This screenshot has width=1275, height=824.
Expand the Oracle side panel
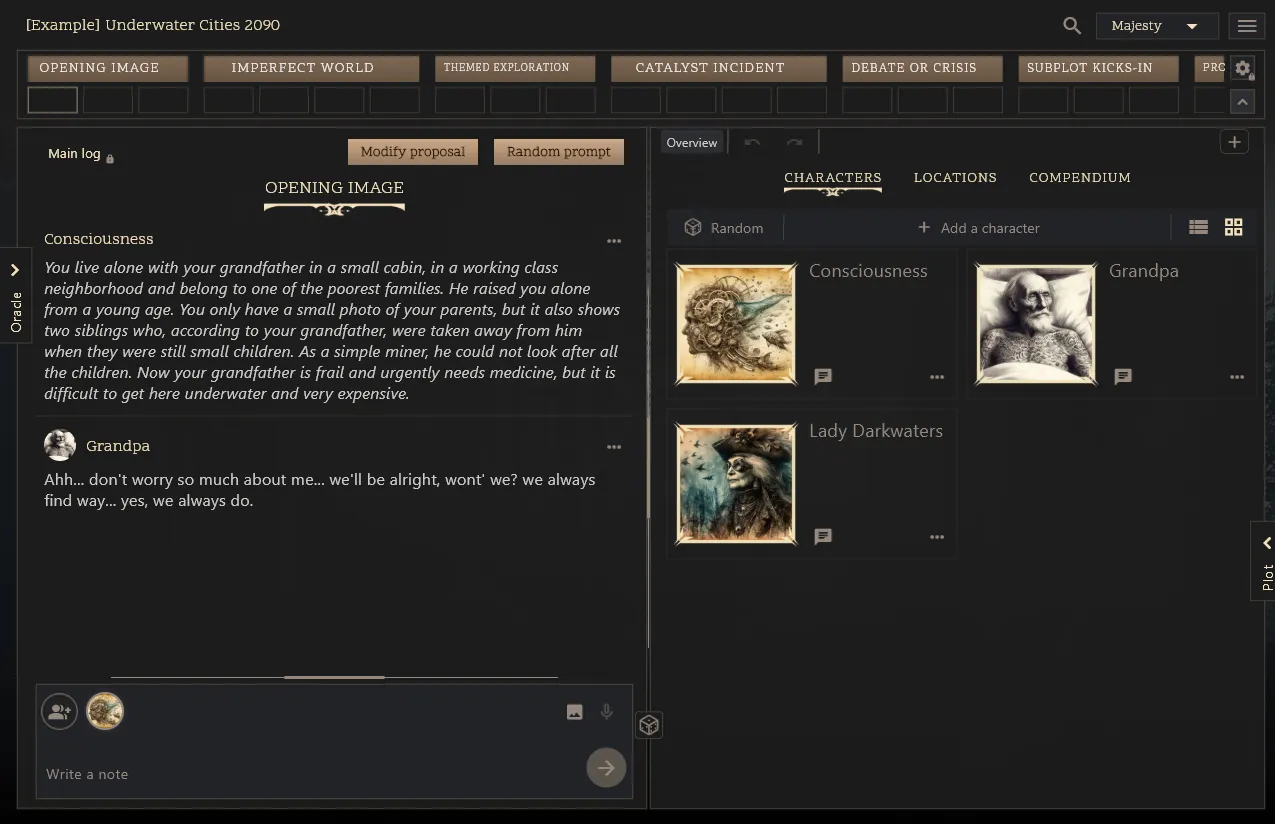tap(15, 295)
